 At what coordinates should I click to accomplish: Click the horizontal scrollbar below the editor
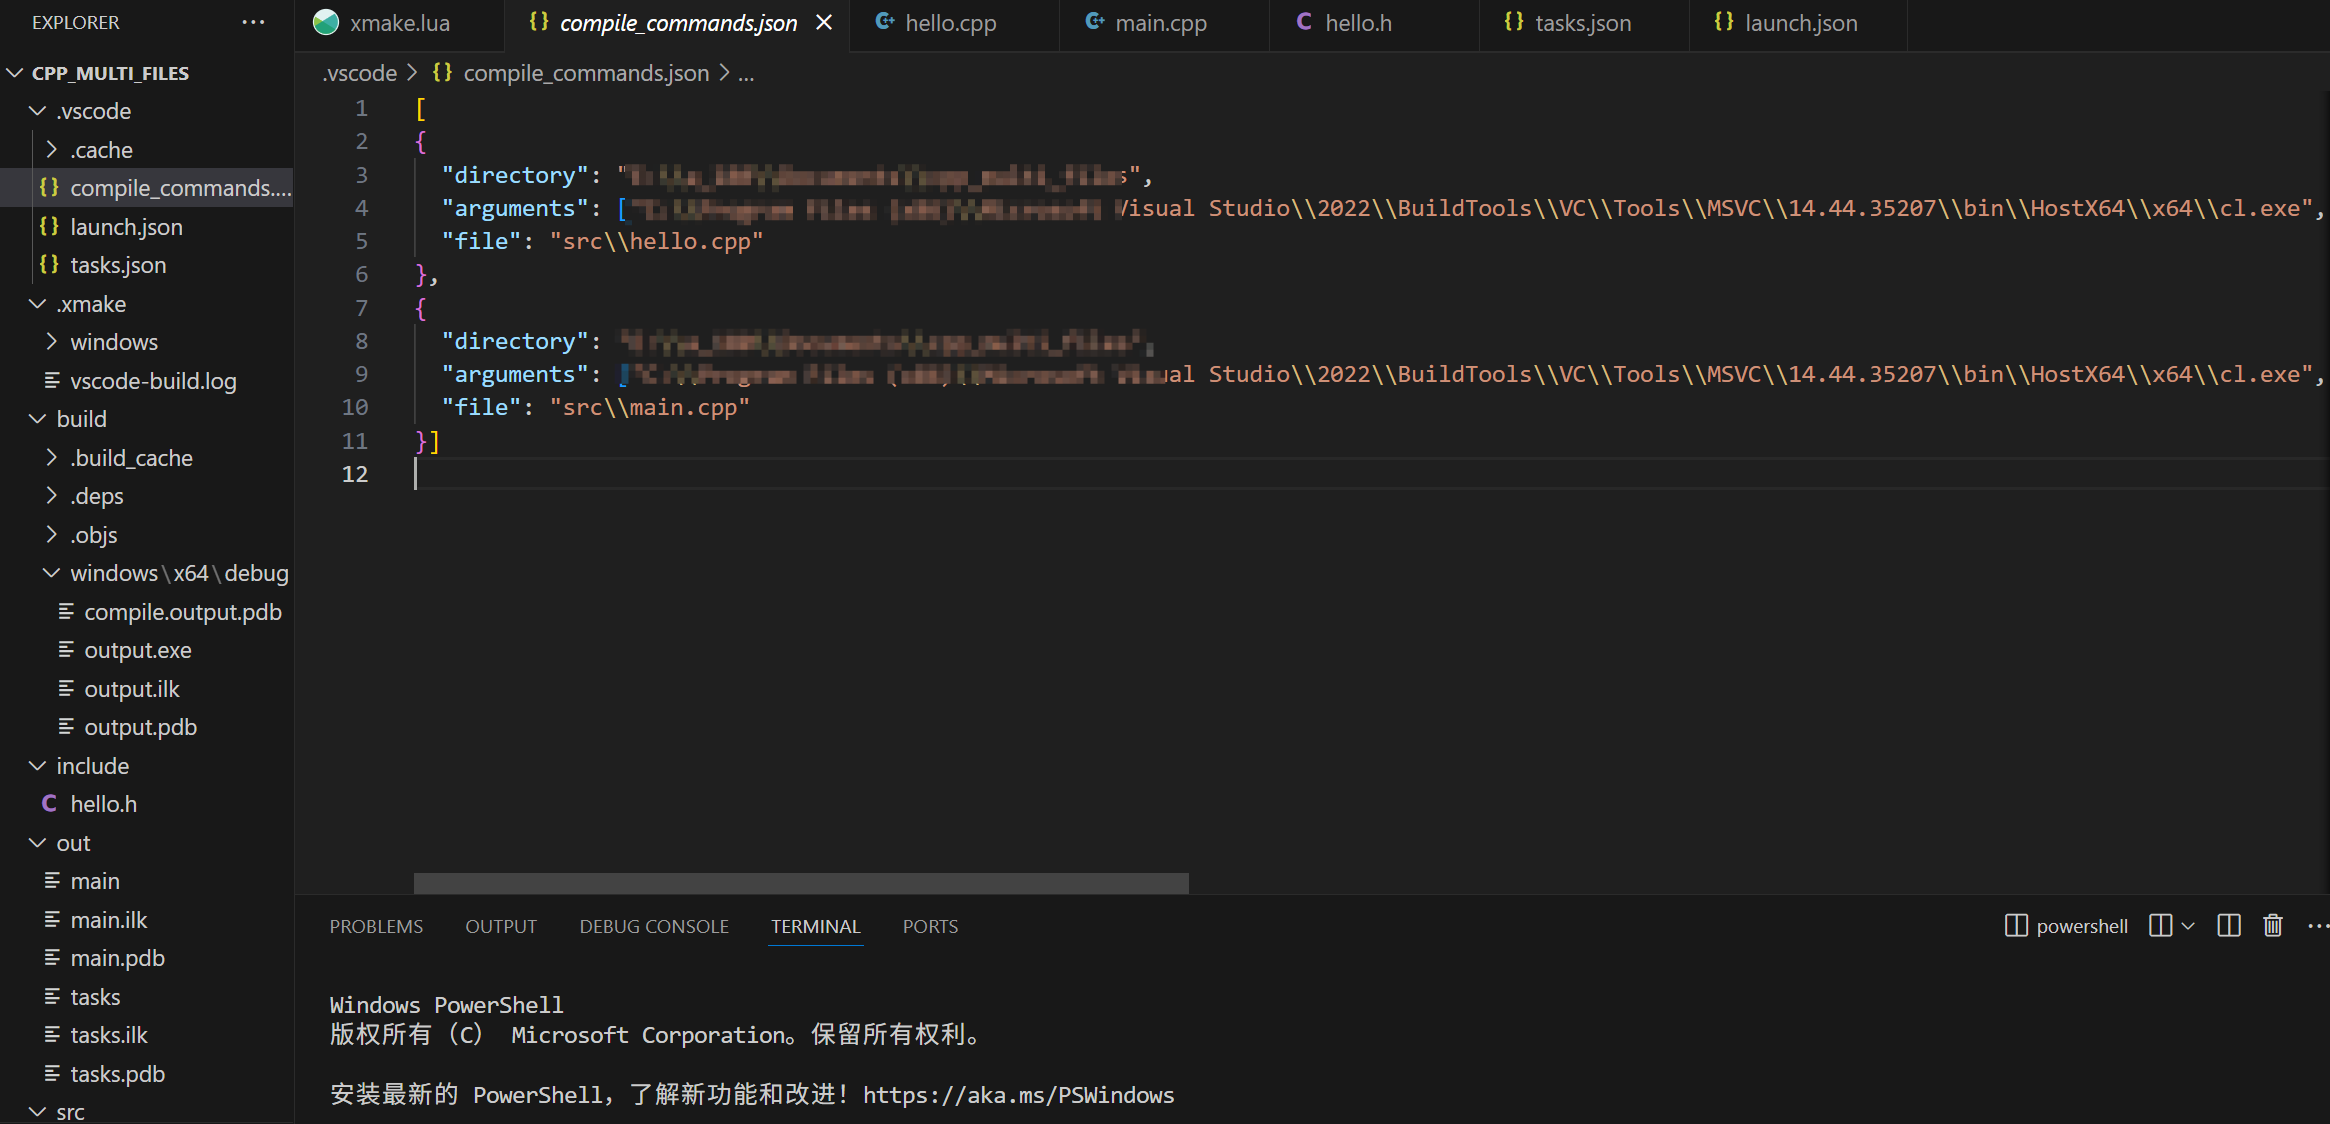[x=800, y=883]
